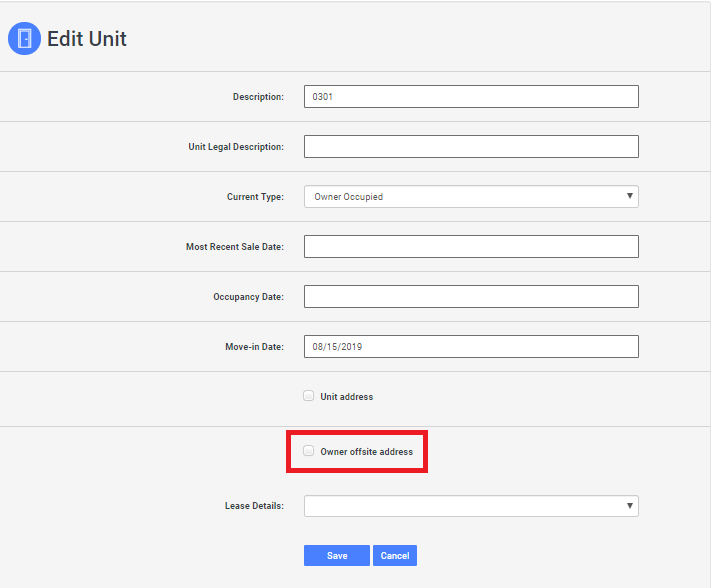Select the Occupancy Date input box

(x=471, y=297)
